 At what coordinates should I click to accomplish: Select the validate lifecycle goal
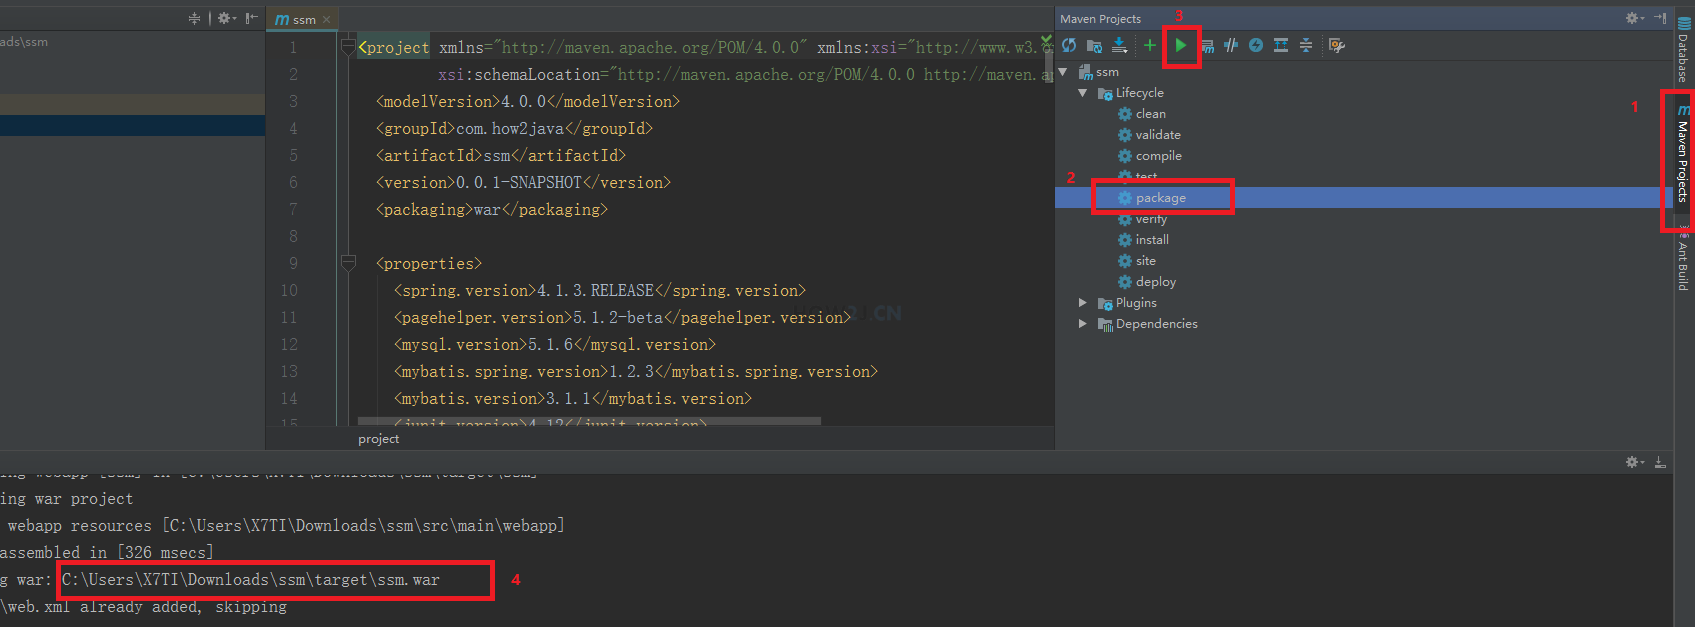(1158, 135)
